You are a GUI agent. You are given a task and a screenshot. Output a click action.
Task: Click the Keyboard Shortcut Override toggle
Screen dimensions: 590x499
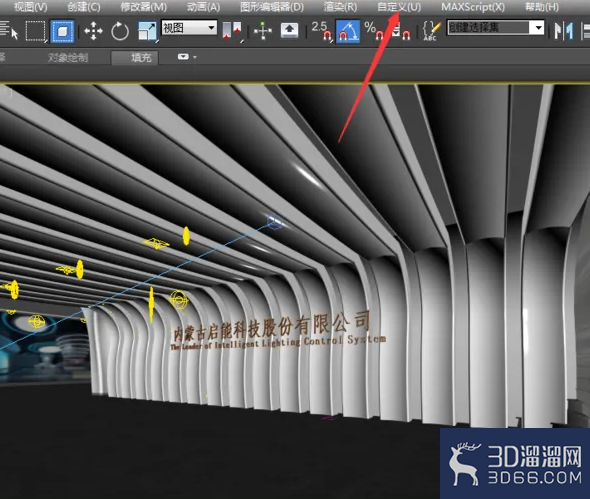tap(289, 31)
